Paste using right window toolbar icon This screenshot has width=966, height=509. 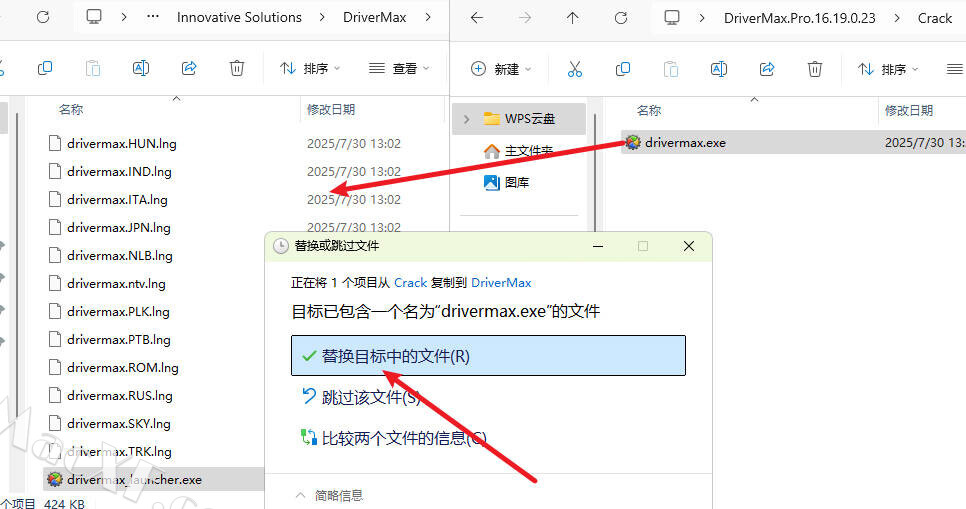pyautogui.click(x=671, y=69)
